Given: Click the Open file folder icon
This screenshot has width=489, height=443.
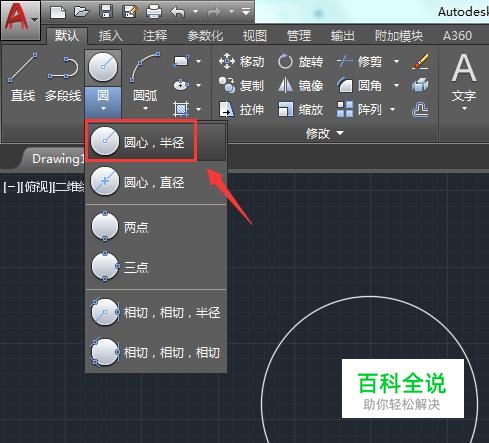Looking at the screenshot, I should click(82, 12).
